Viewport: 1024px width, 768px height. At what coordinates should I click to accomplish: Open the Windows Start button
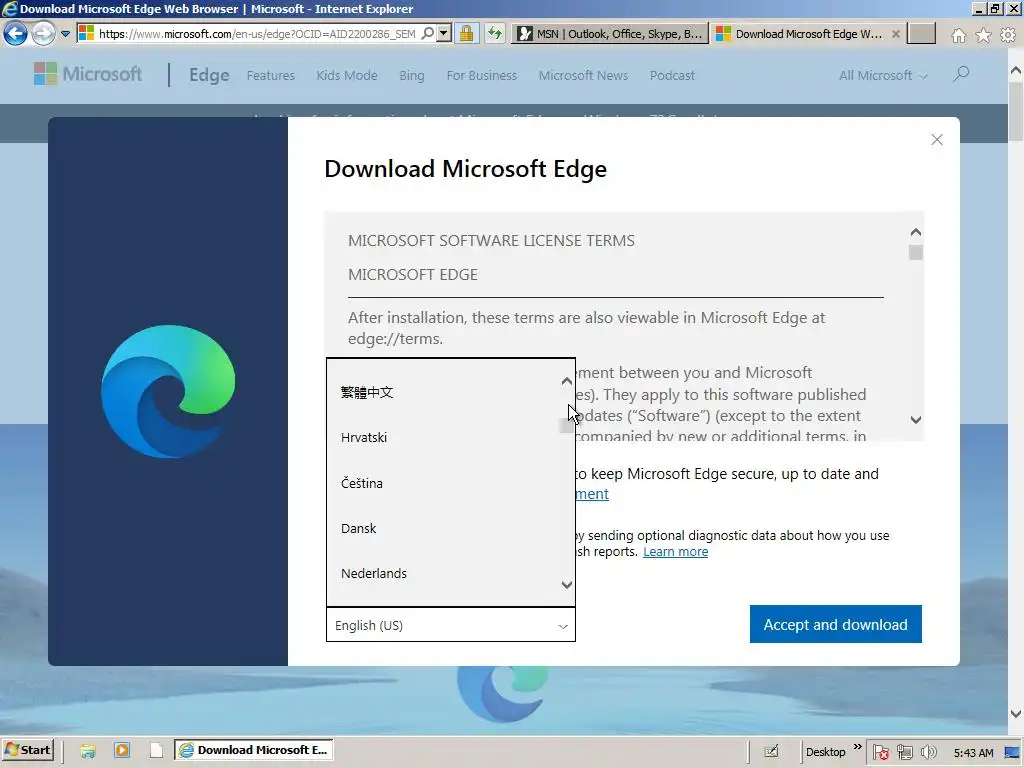pyautogui.click(x=27, y=750)
